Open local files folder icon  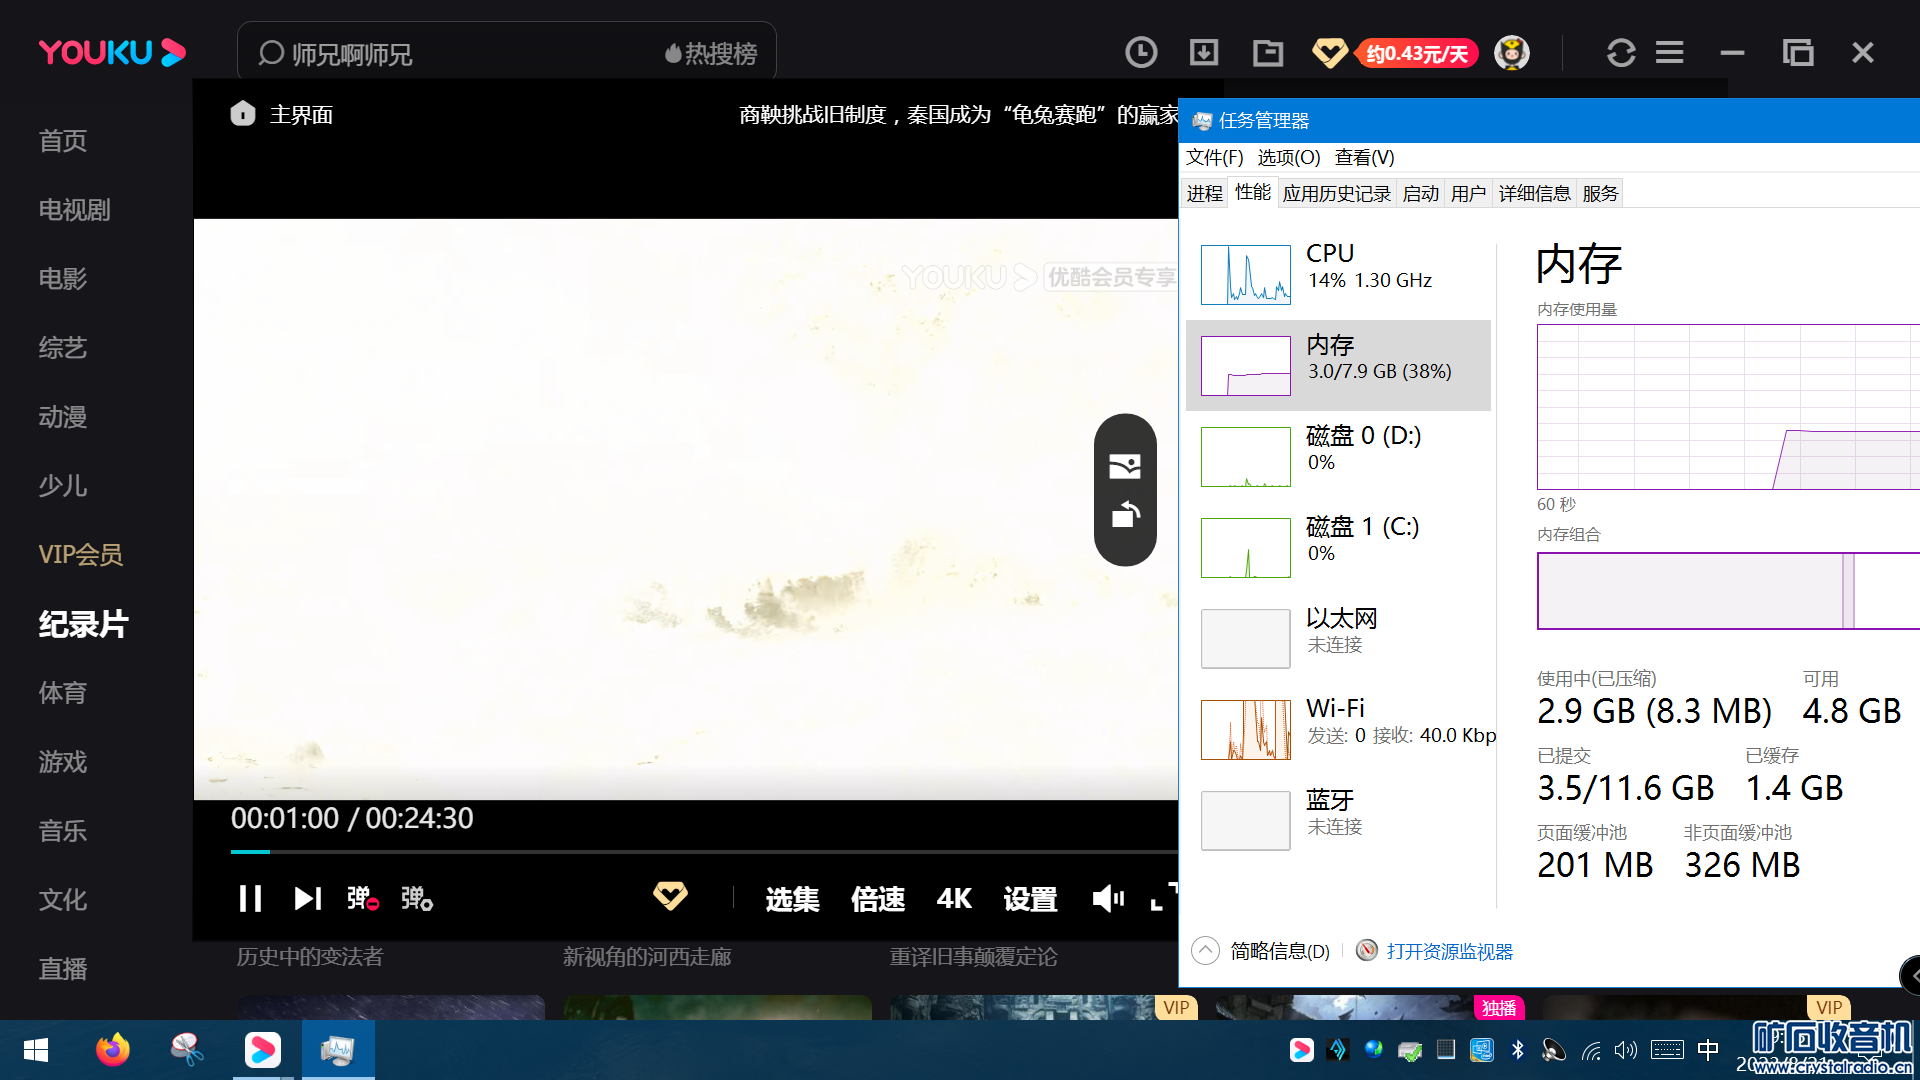coord(1268,52)
